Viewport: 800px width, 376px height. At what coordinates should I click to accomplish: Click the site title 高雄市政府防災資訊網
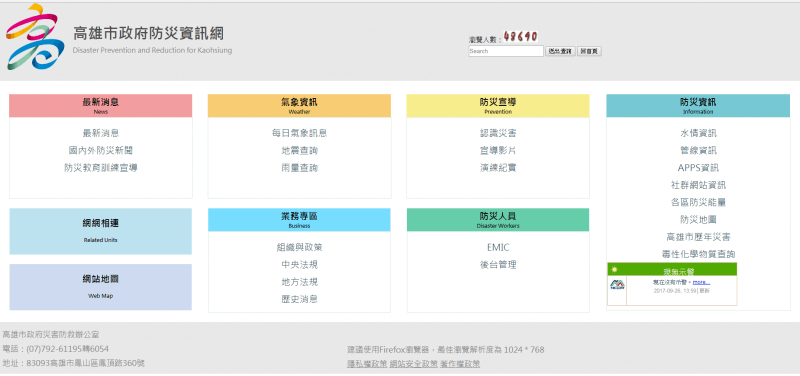click(148, 34)
